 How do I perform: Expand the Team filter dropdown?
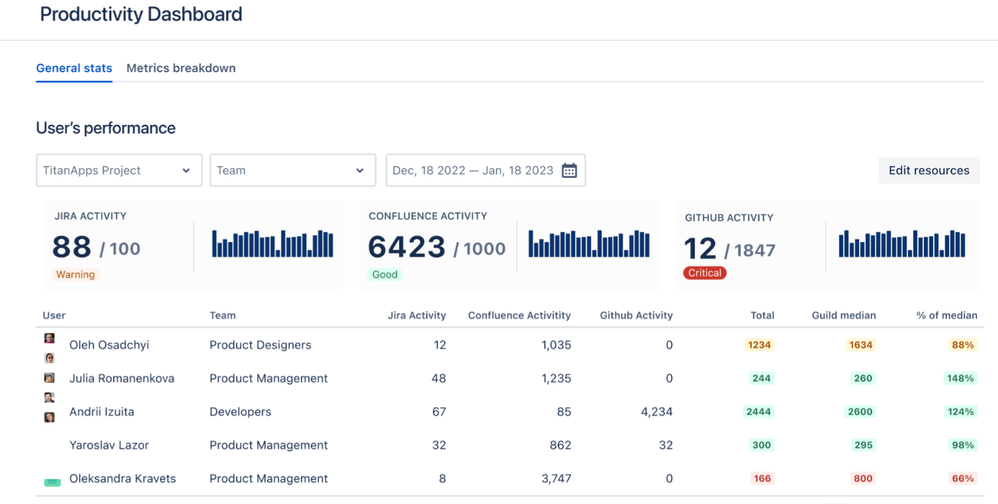pyautogui.click(x=292, y=171)
